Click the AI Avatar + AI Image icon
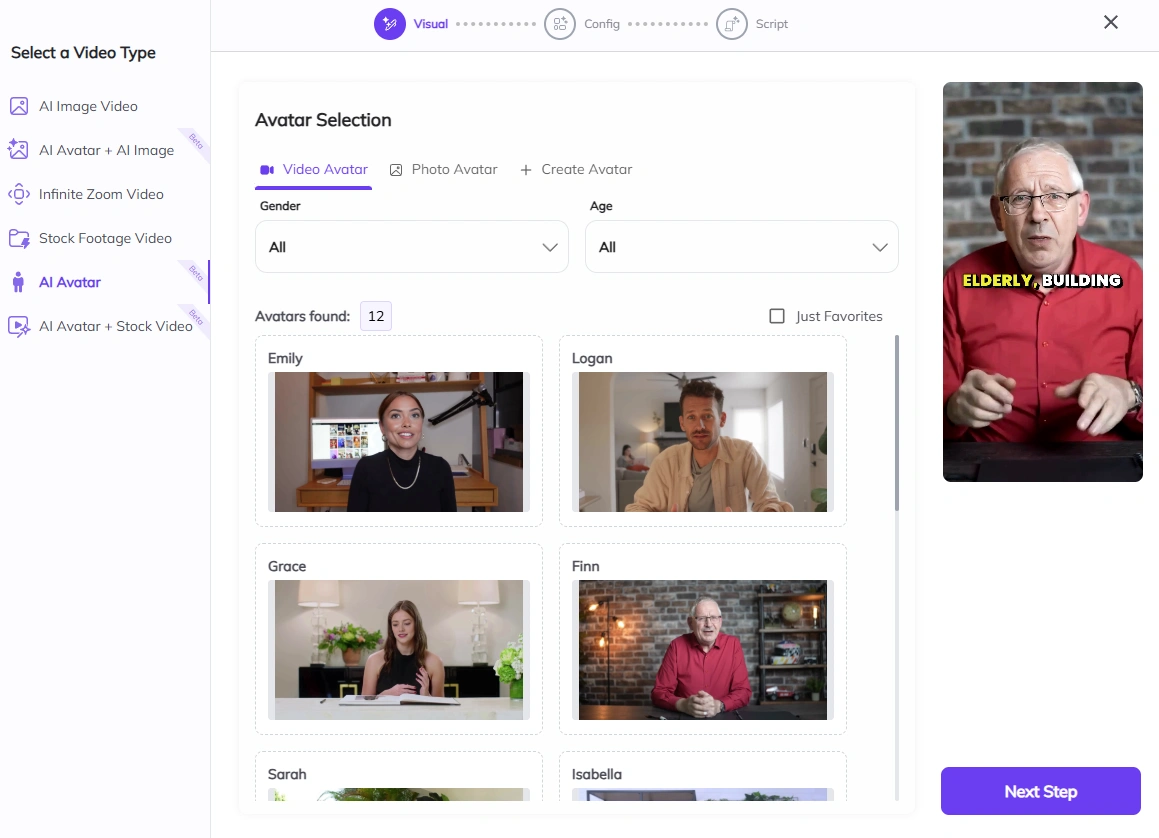 (x=18, y=150)
